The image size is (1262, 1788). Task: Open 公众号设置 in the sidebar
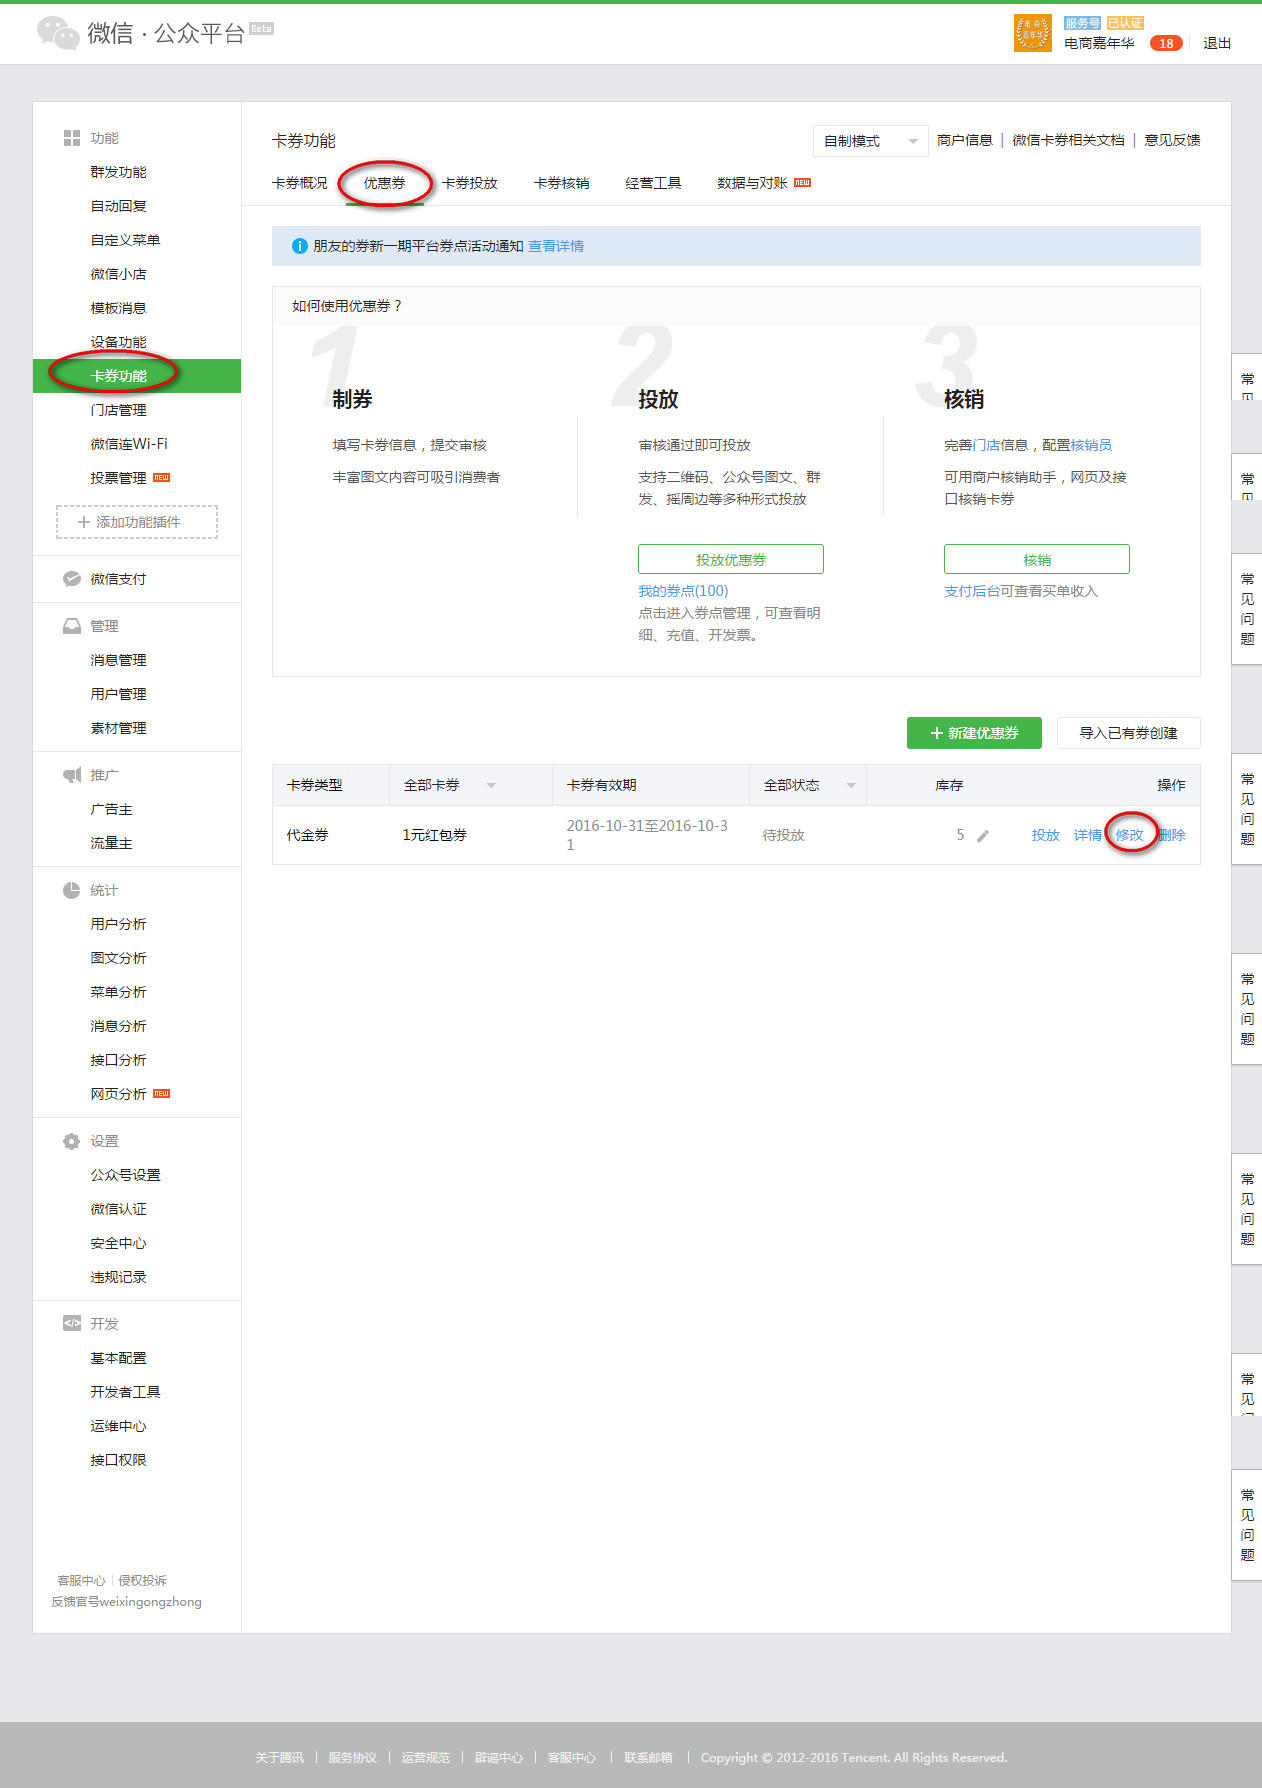tap(125, 1175)
